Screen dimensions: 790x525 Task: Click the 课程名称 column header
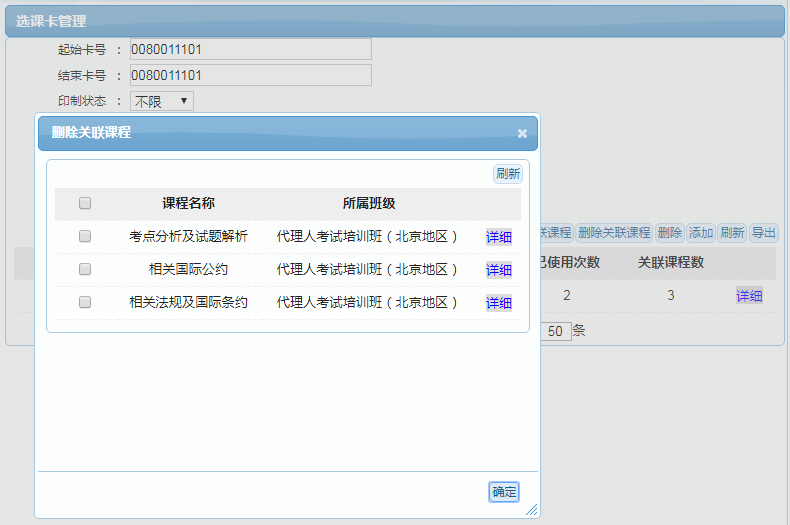188,203
